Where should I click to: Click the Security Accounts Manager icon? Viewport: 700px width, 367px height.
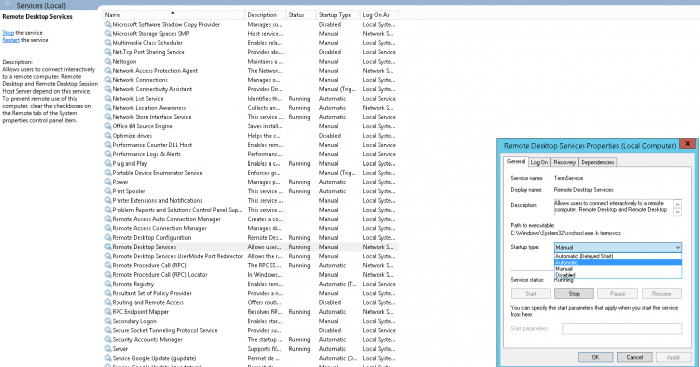(x=108, y=339)
